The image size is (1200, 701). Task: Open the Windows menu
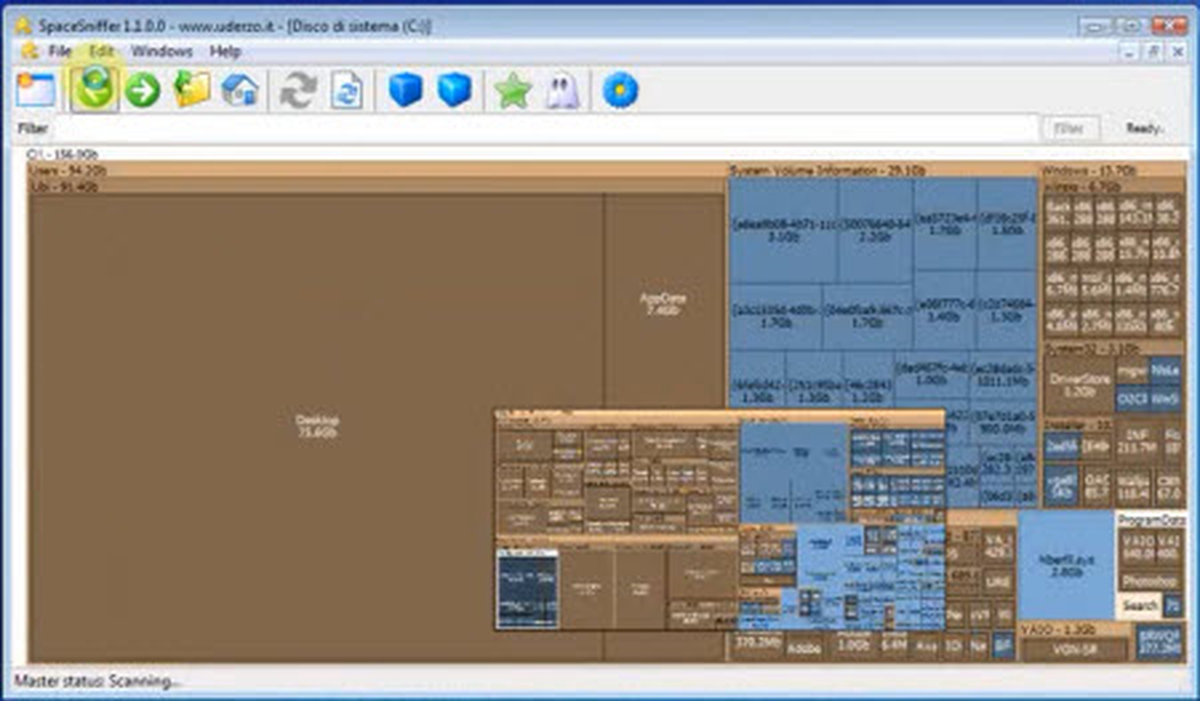tap(161, 50)
